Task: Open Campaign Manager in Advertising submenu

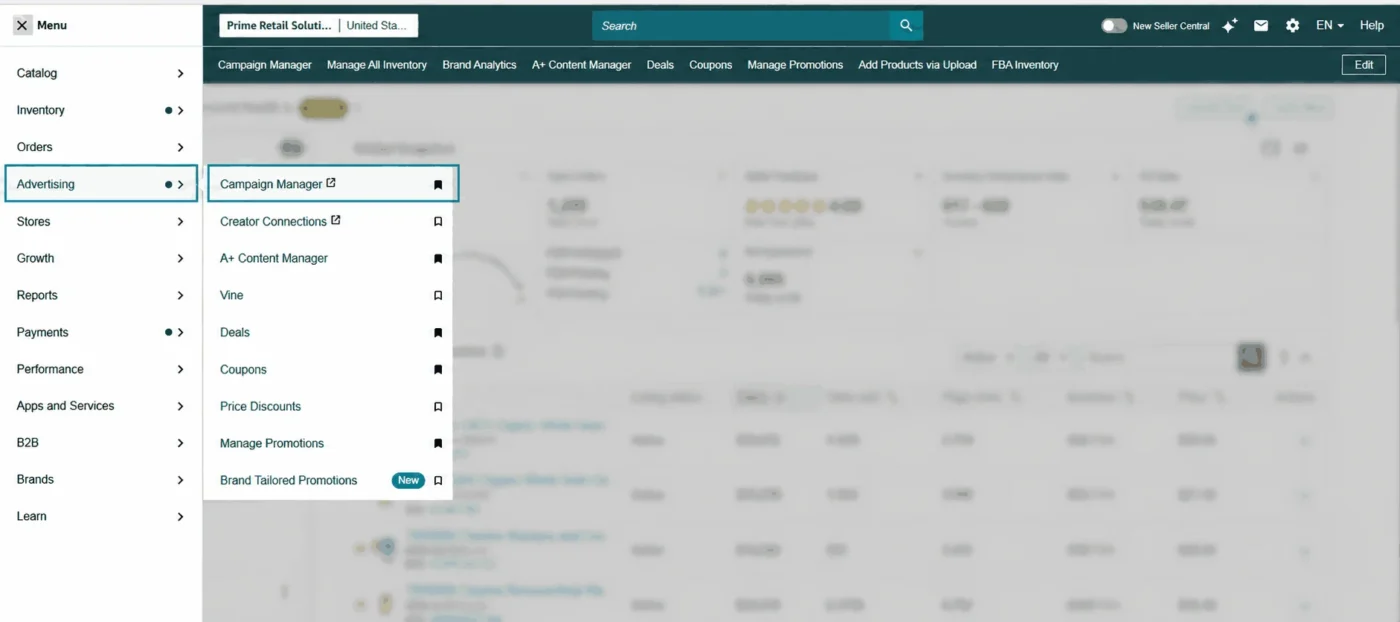Action: point(278,184)
